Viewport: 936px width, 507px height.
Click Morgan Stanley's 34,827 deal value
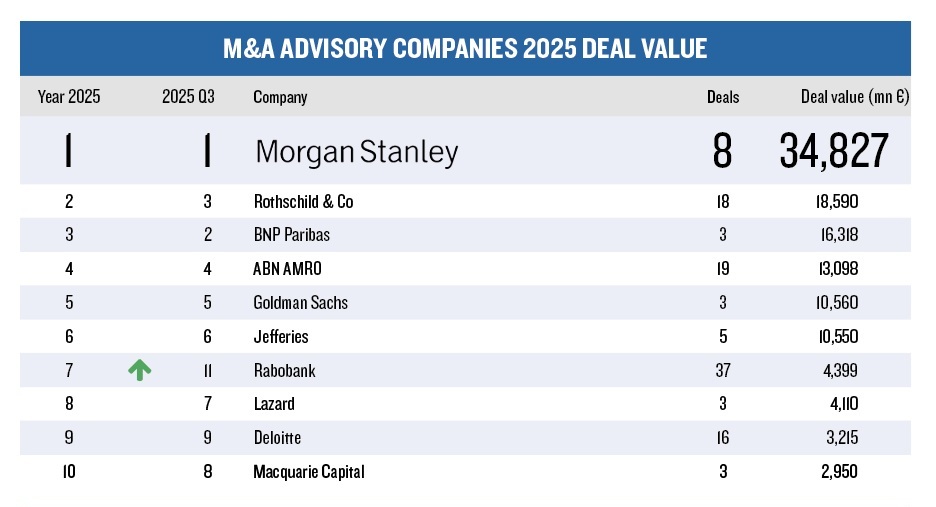tap(833, 152)
